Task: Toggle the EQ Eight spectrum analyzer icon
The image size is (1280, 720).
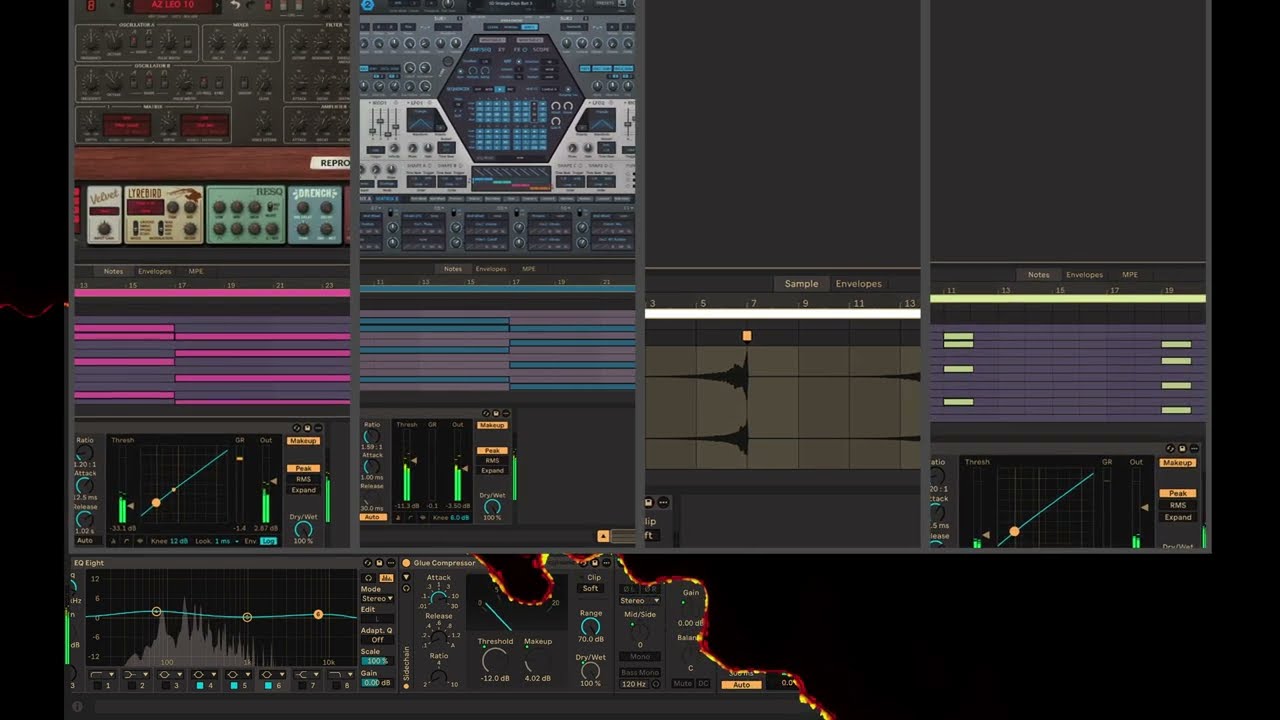Action: (386, 578)
